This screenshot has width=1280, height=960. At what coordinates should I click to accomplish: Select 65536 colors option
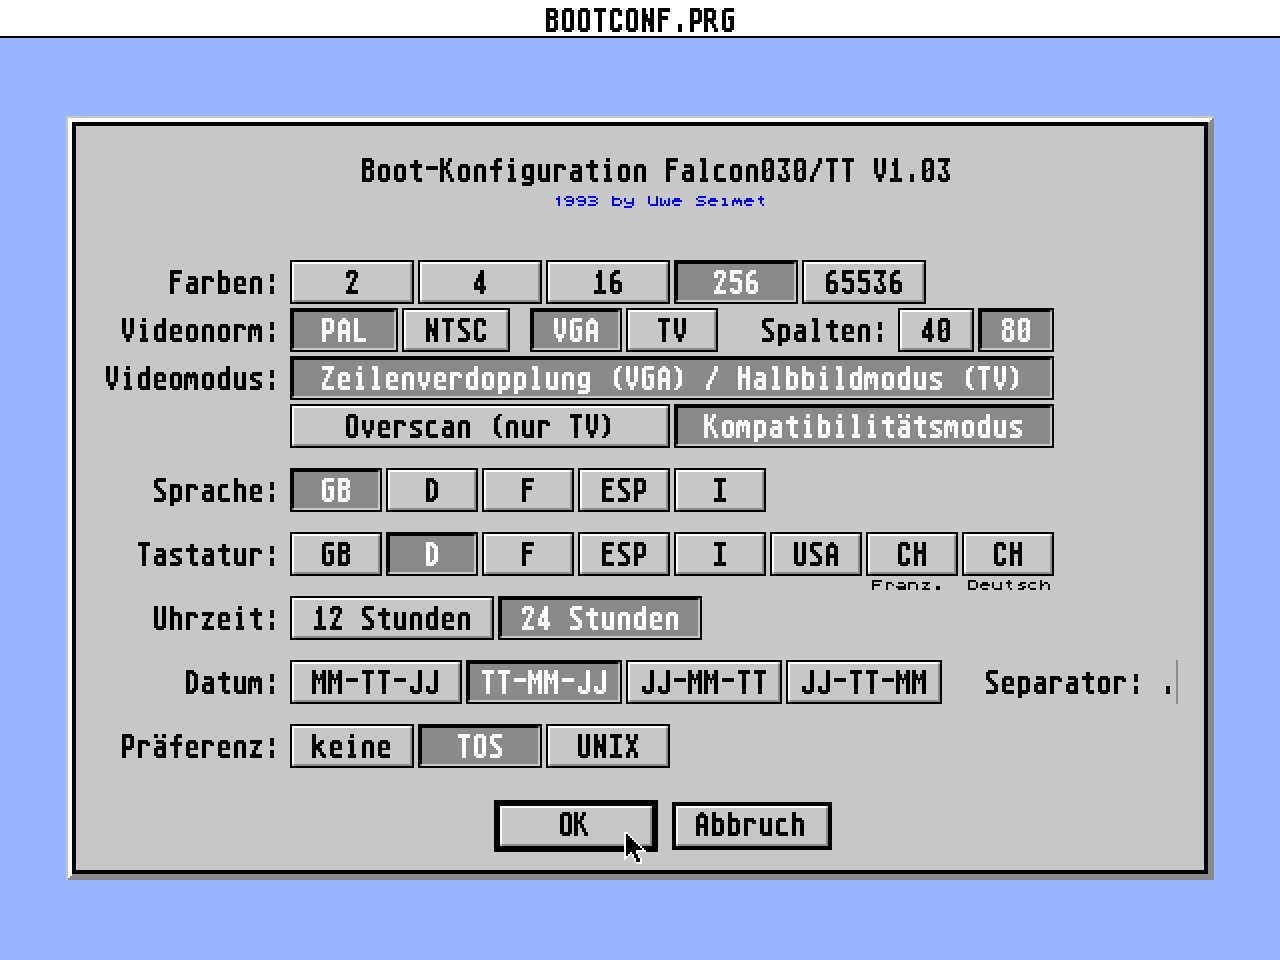click(x=864, y=282)
